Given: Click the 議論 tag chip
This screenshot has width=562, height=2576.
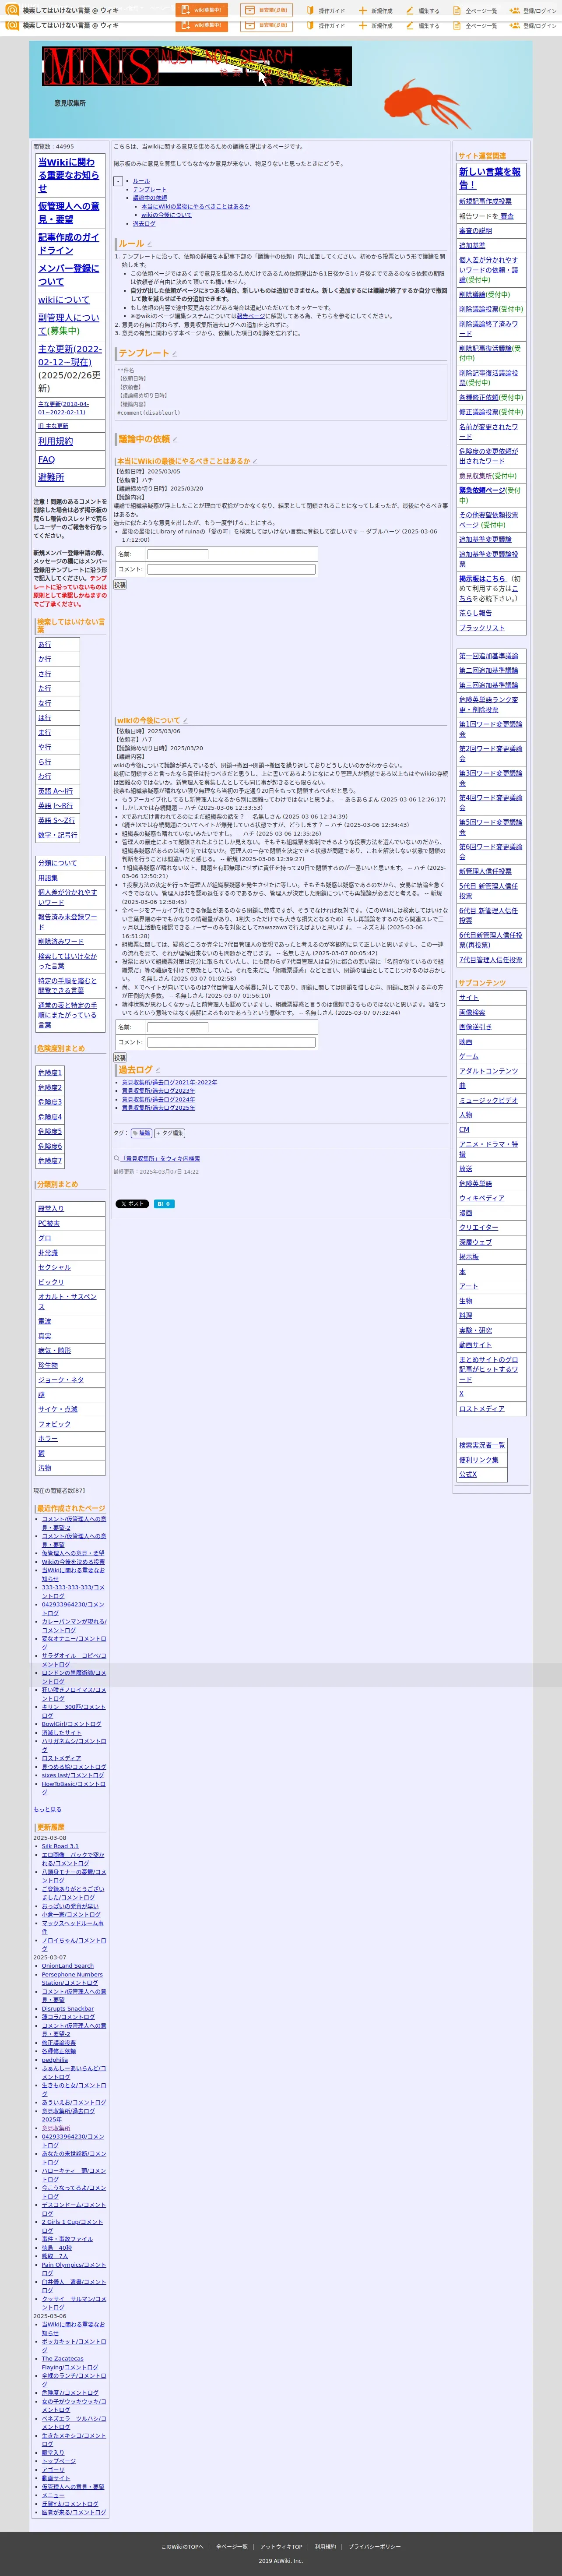Looking at the screenshot, I should point(142,1134).
